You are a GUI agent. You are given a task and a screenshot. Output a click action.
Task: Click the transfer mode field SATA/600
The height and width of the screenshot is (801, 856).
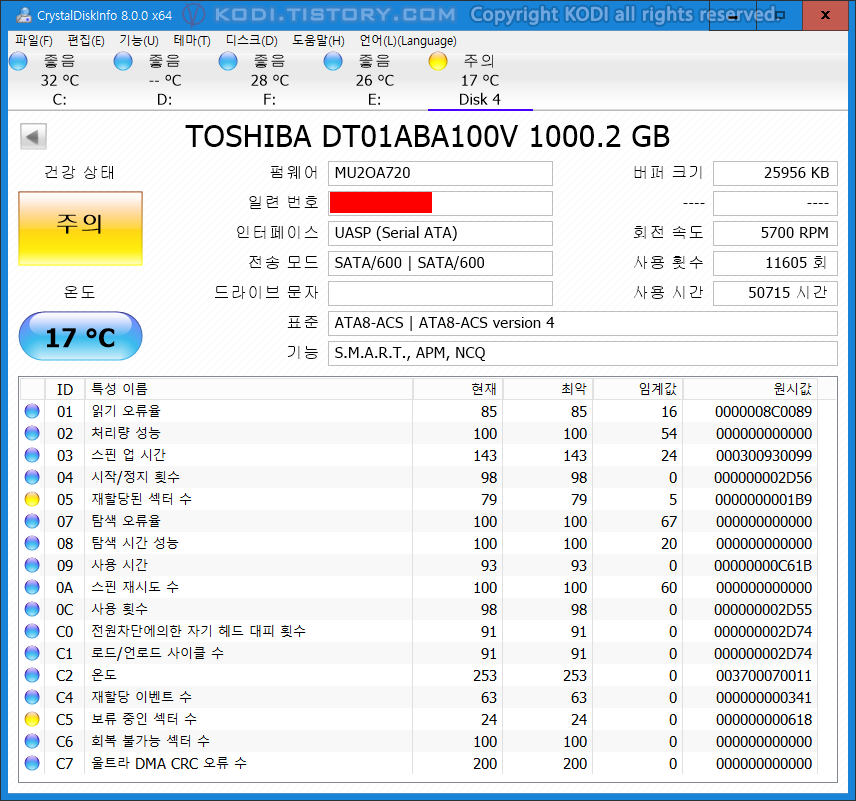point(440,263)
